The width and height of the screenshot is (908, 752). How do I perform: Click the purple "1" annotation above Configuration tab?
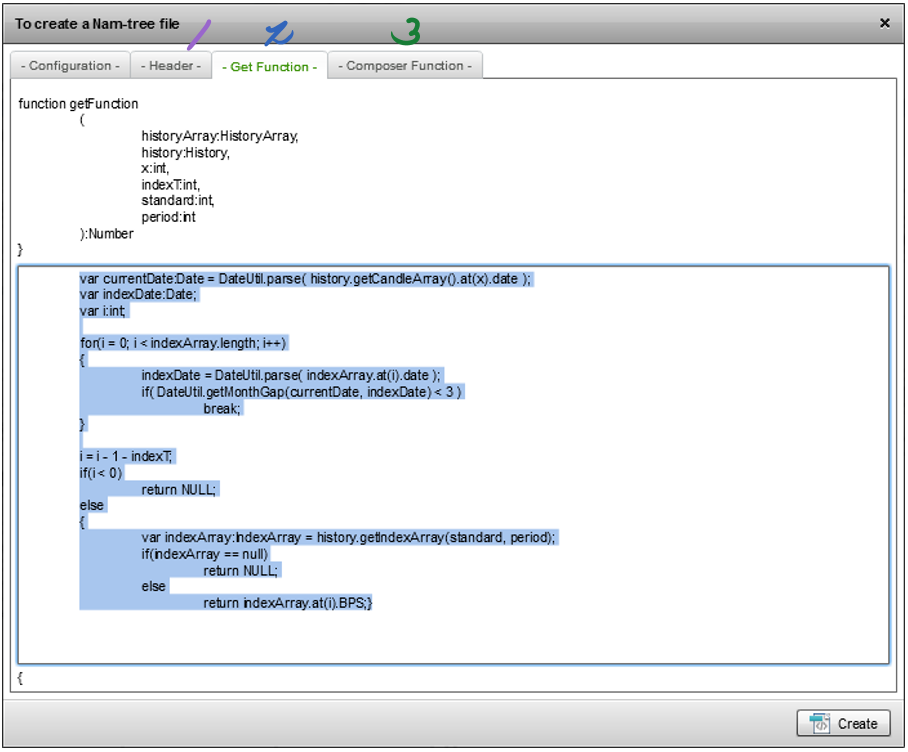197,34
